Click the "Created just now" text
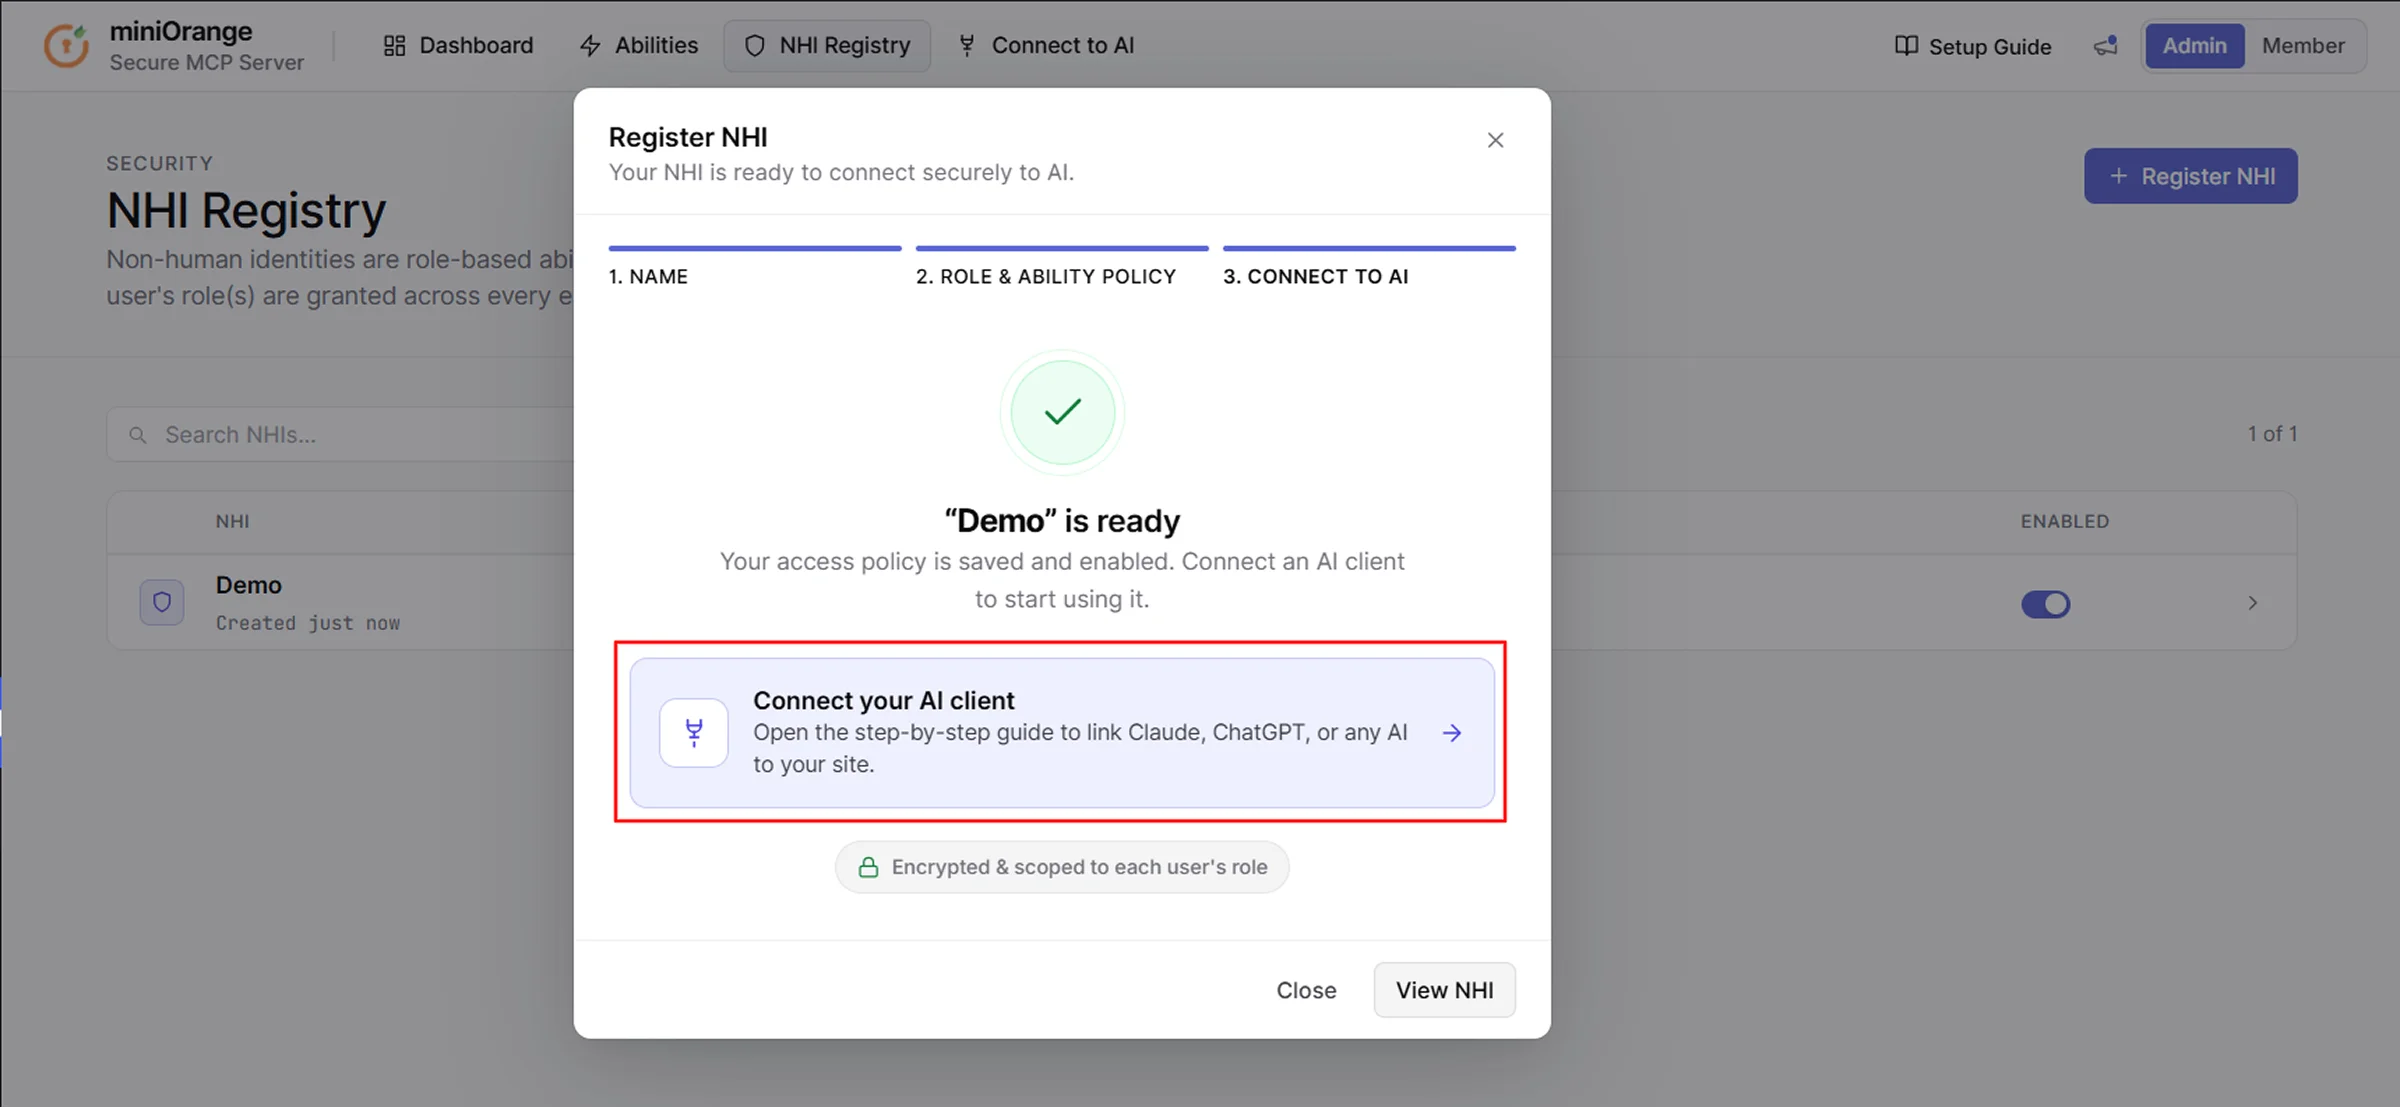The height and width of the screenshot is (1108, 2400). tap(307, 623)
